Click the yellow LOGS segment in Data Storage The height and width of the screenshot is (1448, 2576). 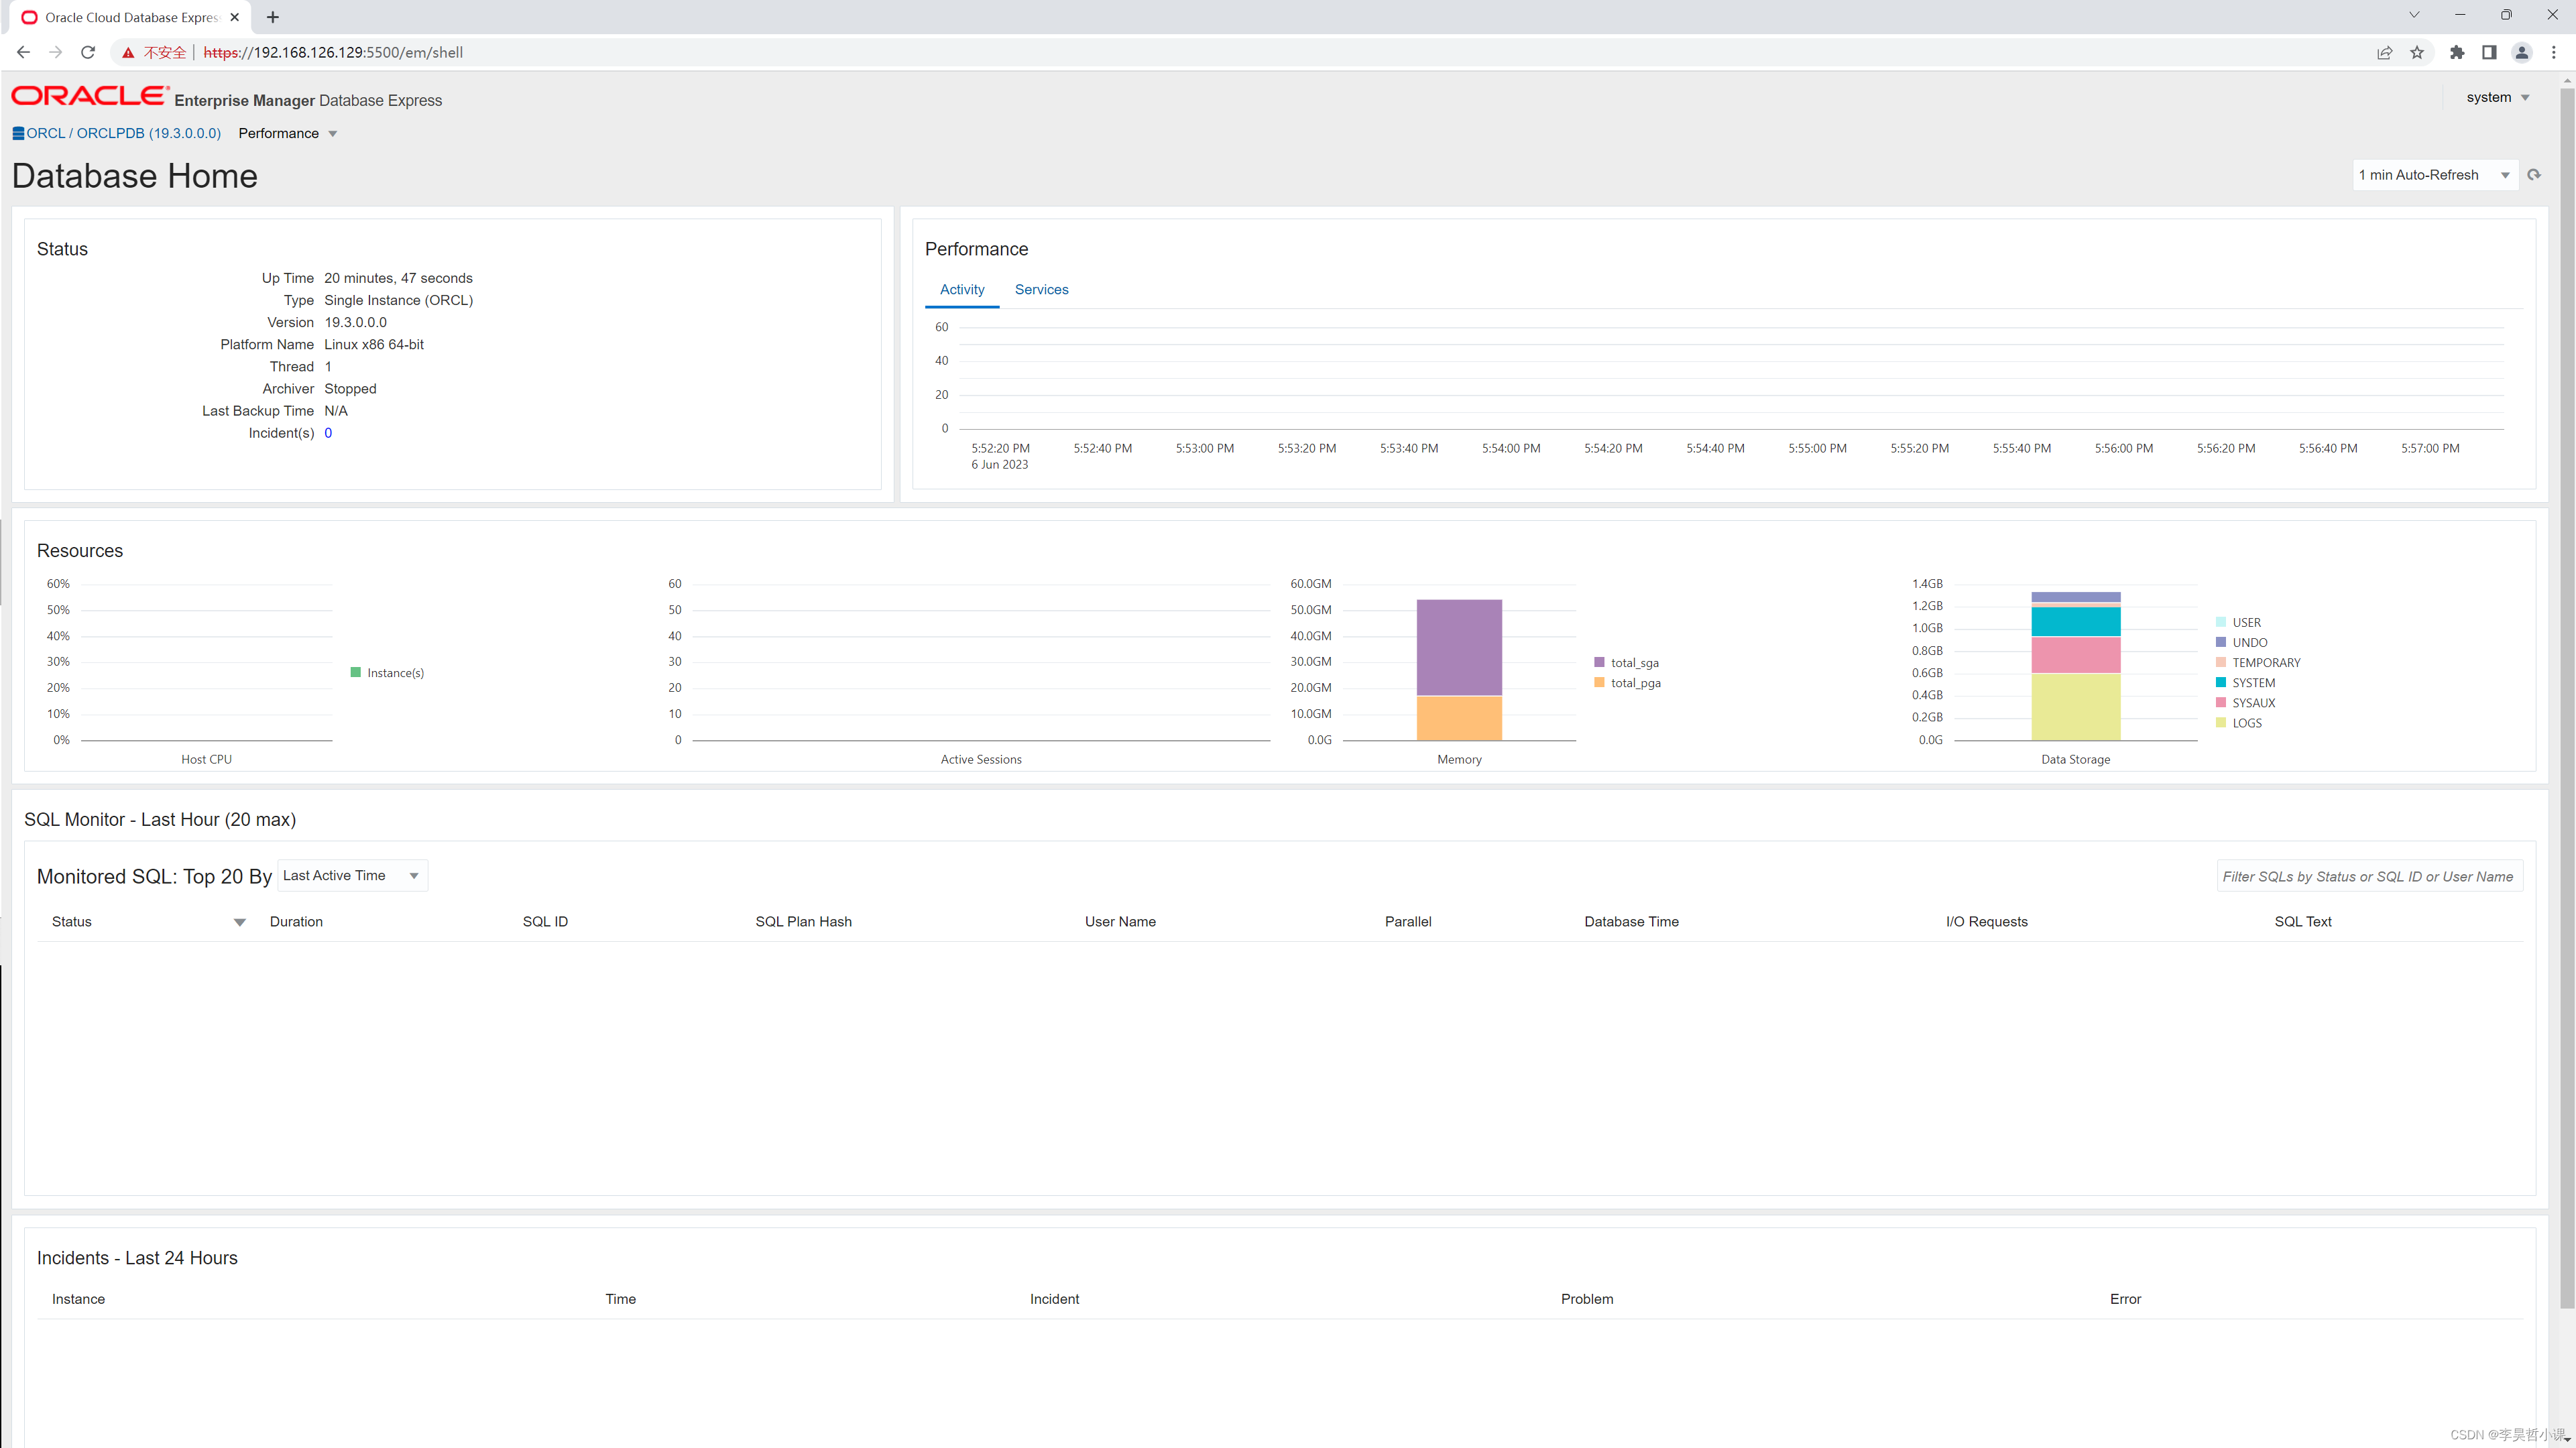[2075, 707]
